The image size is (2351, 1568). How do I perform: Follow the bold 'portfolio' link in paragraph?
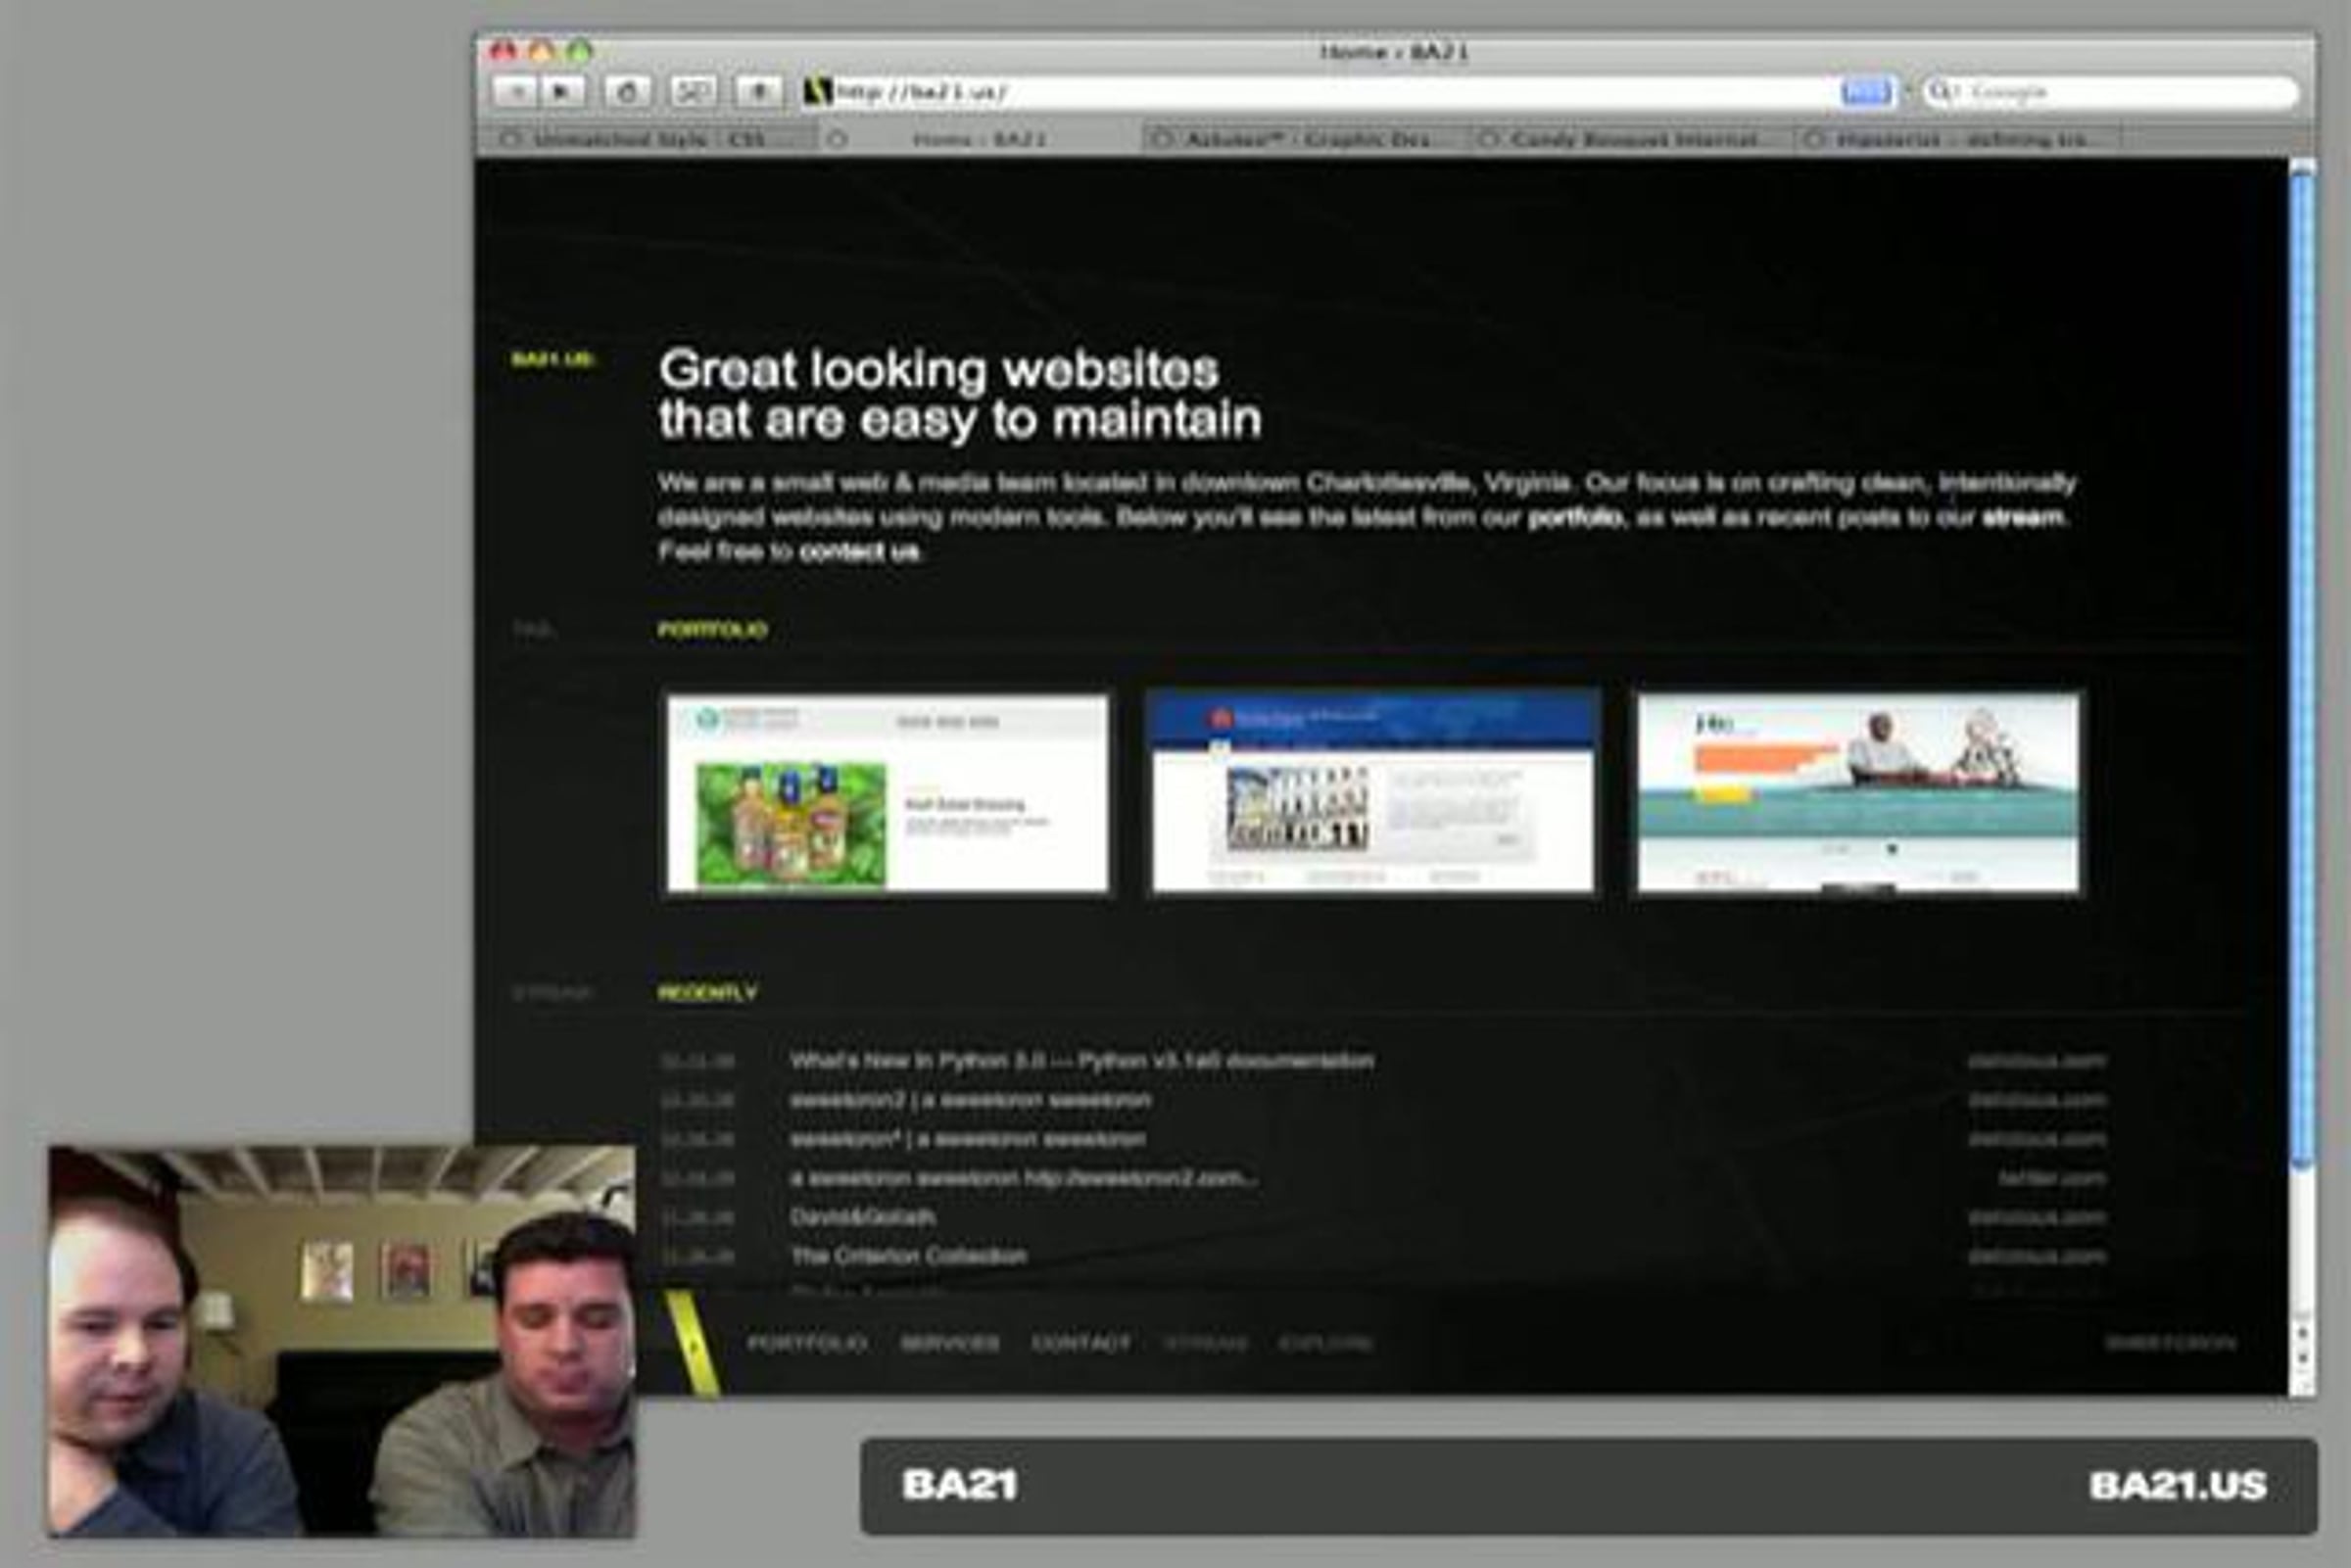(x=1574, y=518)
